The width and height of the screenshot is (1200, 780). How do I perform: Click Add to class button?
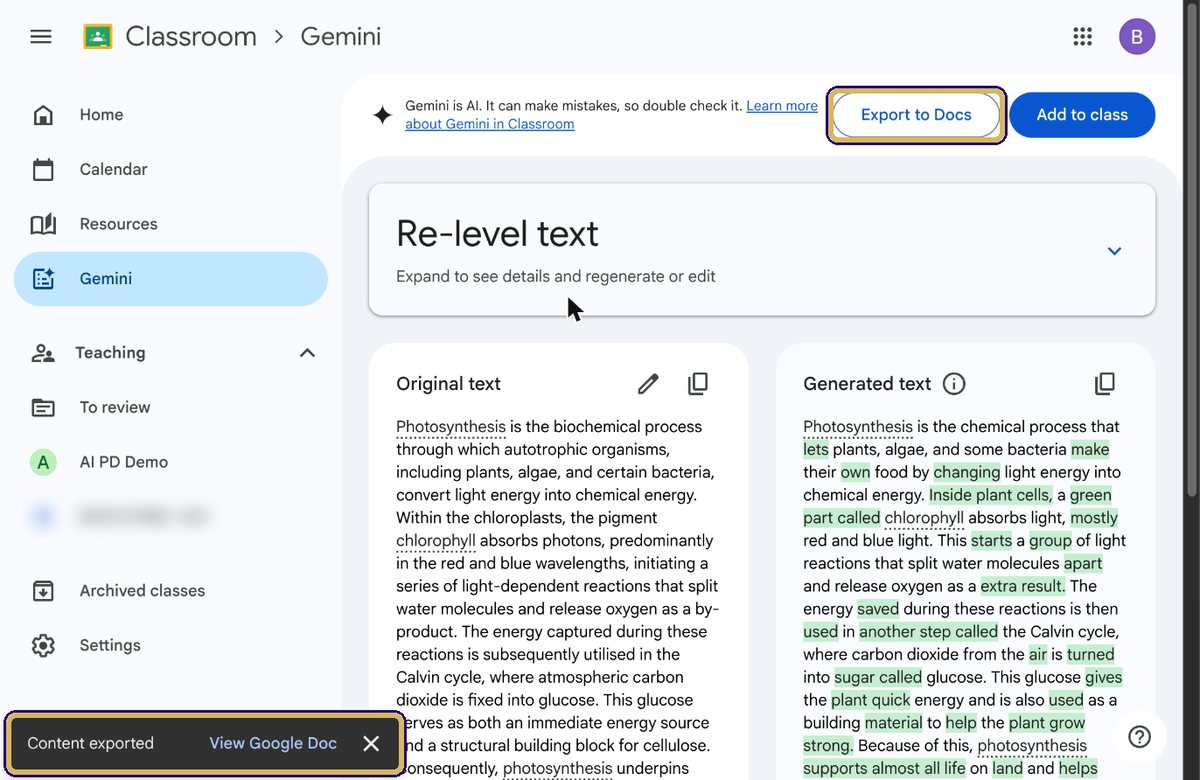point(1082,115)
